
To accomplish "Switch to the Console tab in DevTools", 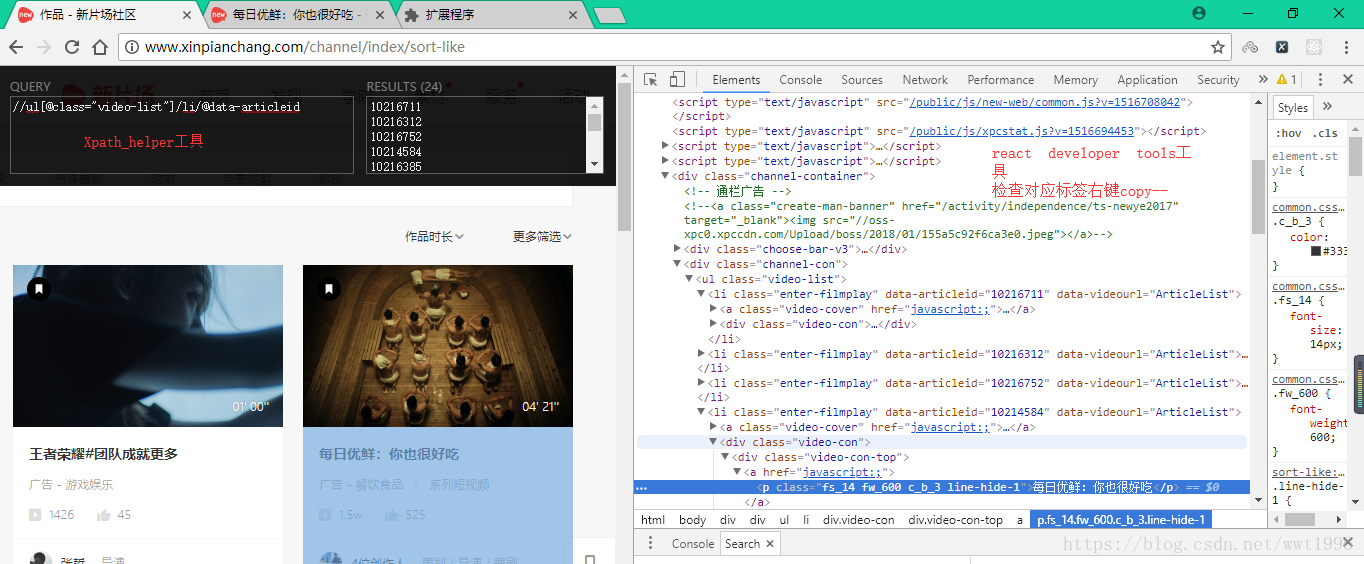I will (x=801, y=80).
